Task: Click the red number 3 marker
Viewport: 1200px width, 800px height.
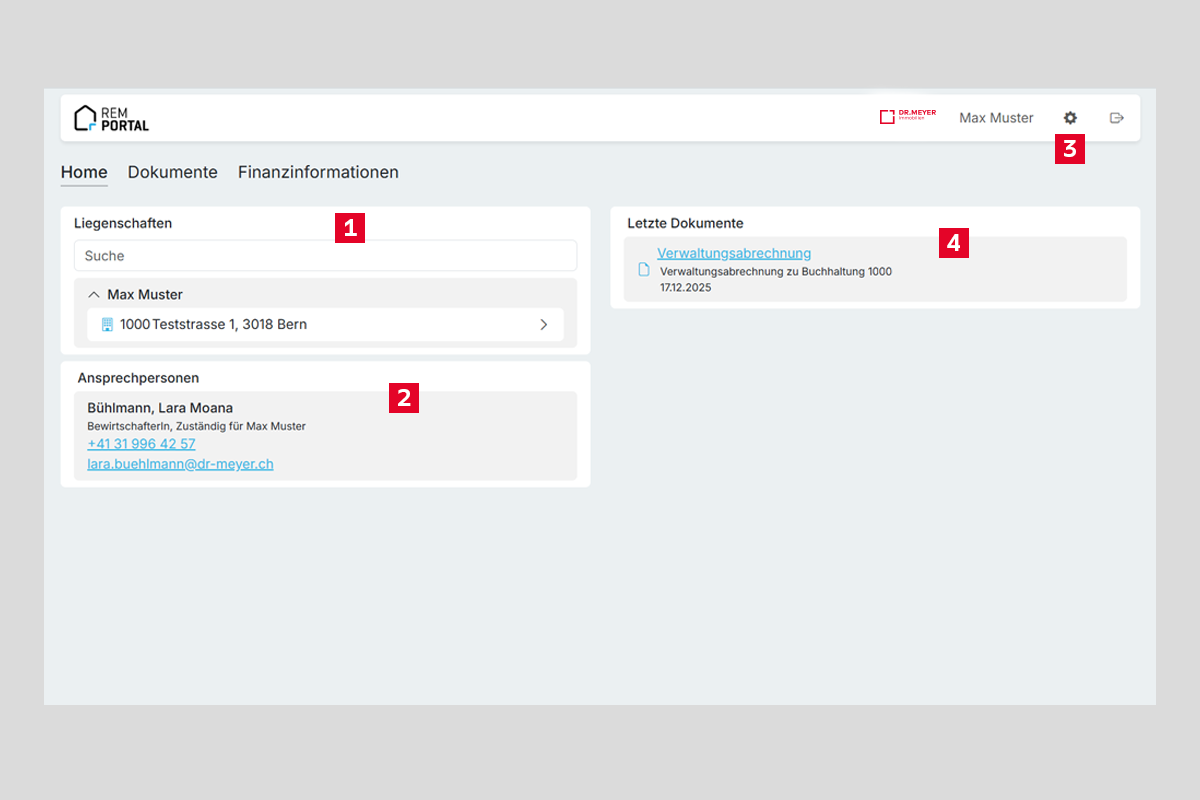Action: pos(1070,150)
